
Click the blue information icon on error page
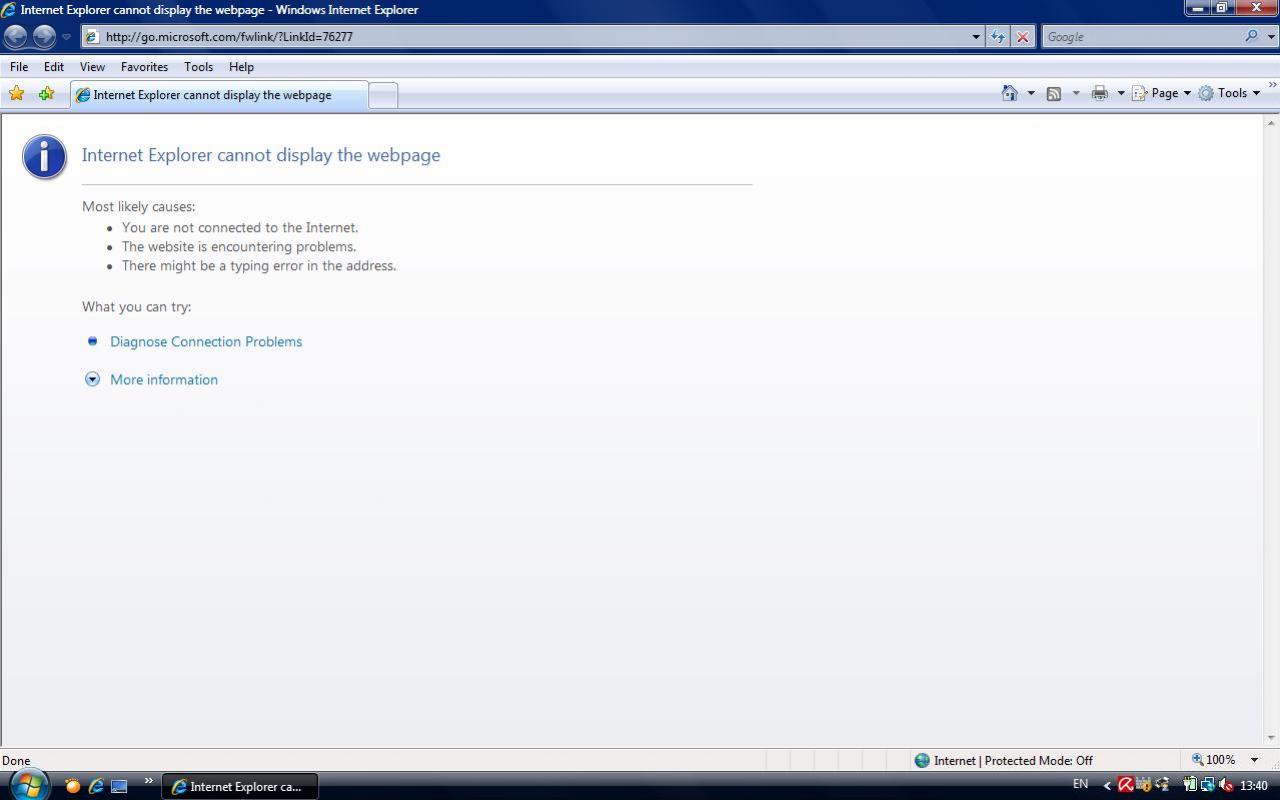pyautogui.click(x=45, y=157)
